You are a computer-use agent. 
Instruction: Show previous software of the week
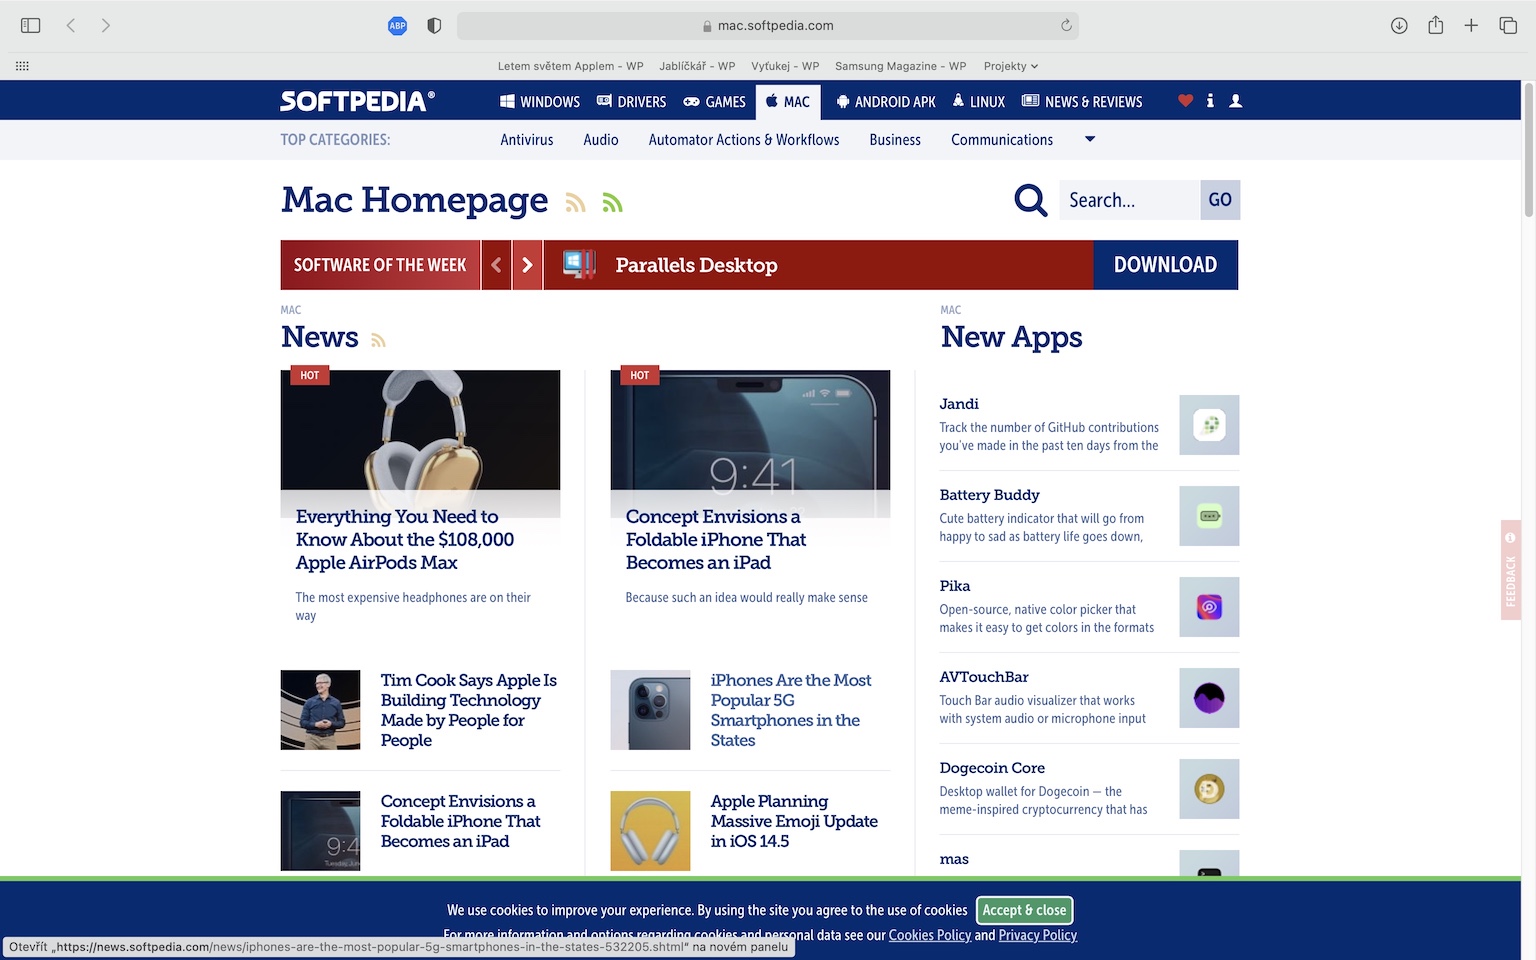point(496,265)
